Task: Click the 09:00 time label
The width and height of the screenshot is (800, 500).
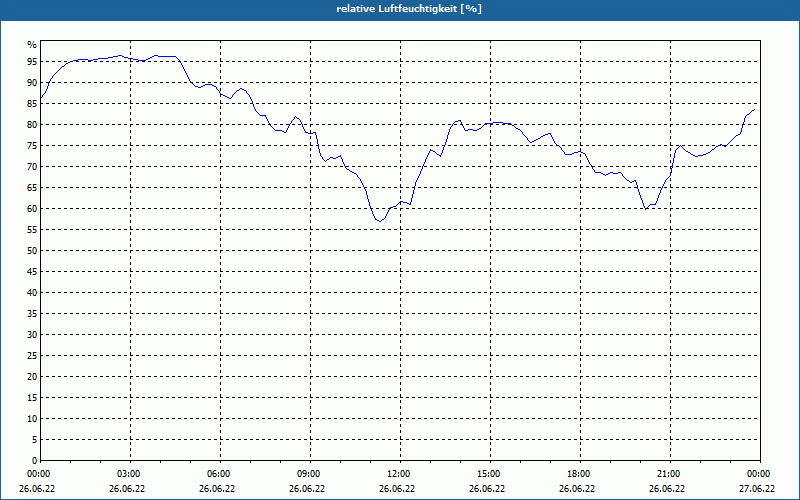Action: point(310,474)
